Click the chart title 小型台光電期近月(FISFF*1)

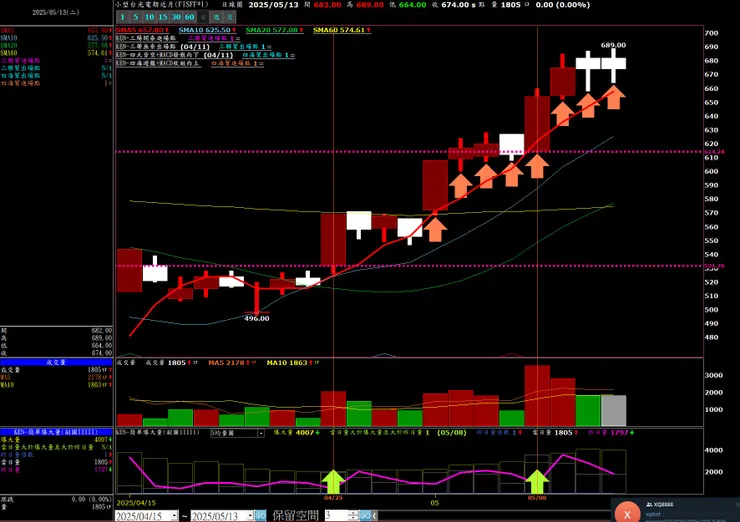[162, 5]
